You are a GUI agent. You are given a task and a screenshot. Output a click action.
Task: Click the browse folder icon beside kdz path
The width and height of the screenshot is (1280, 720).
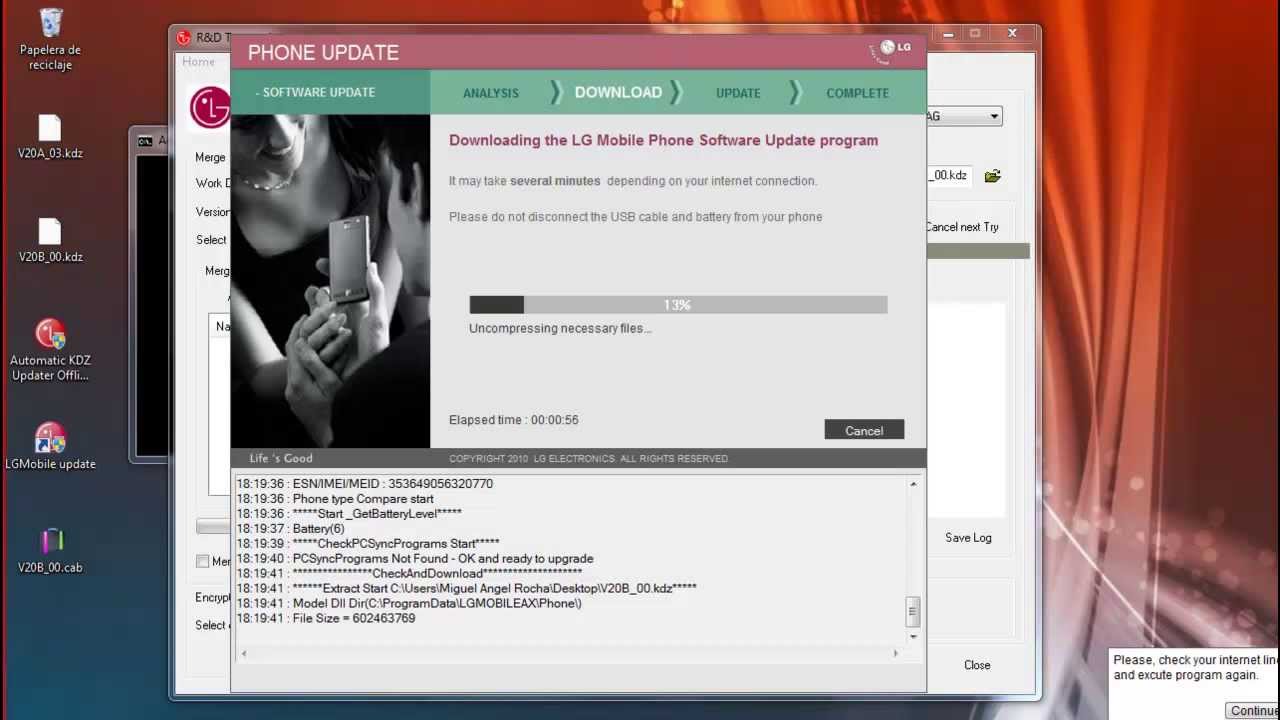[992, 176]
